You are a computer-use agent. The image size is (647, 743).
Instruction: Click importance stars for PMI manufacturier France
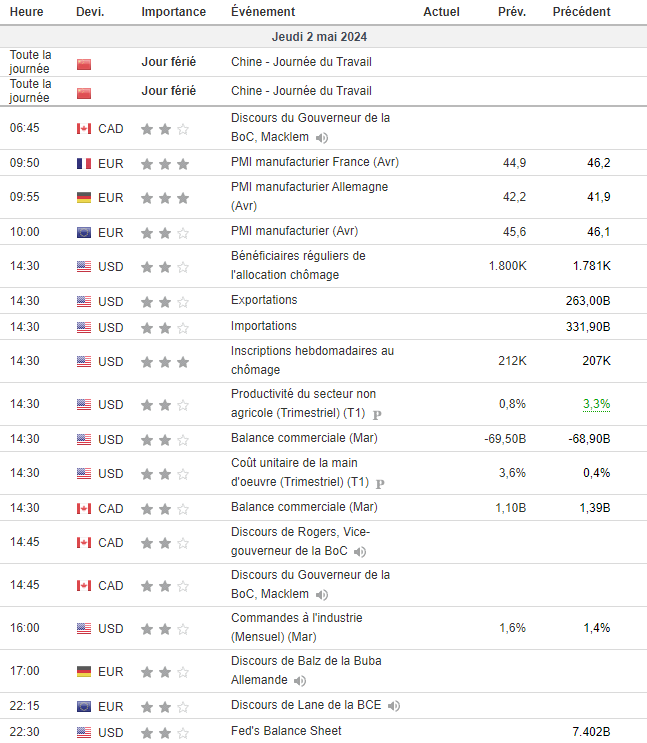[x=165, y=163]
